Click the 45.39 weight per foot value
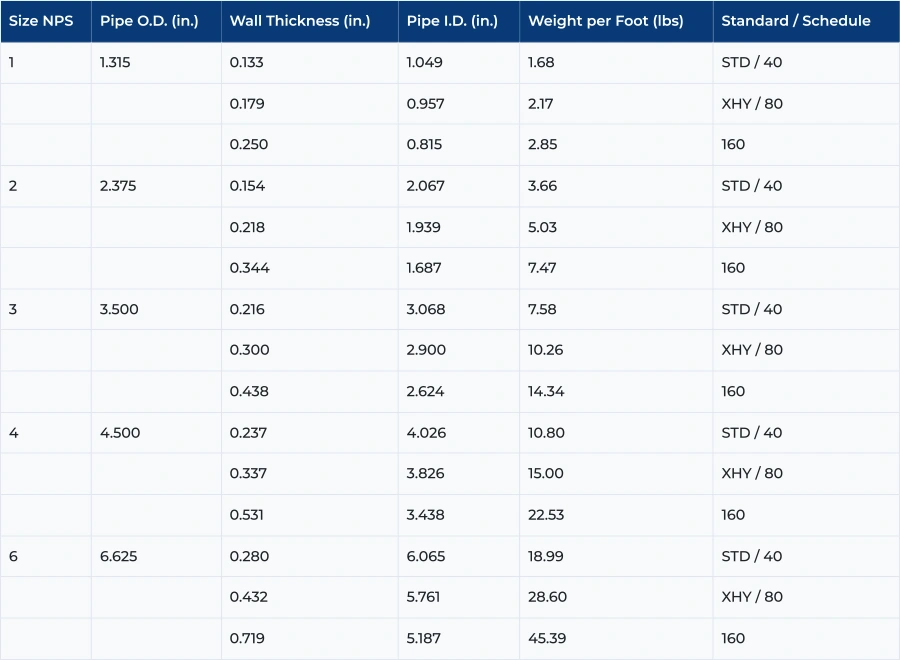Viewport: 900px width, 660px height. (545, 638)
